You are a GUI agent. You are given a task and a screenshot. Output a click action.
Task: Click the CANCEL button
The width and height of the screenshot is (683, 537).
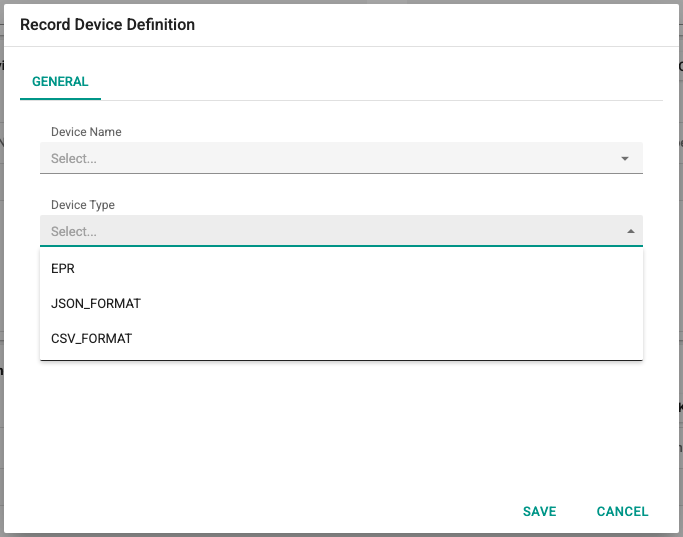click(x=622, y=511)
